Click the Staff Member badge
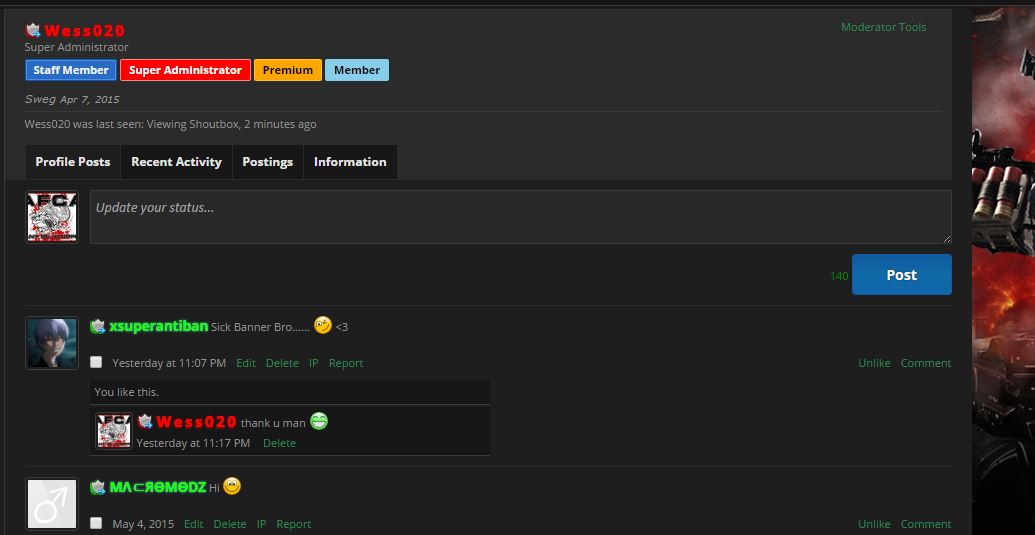Viewport: 1035px width, 535px height. click(70, 70)
